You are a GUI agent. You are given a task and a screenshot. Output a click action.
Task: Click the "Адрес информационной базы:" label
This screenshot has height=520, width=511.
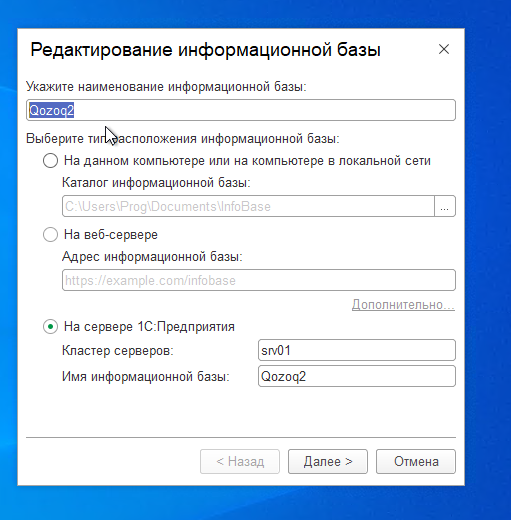click(152, 257)
